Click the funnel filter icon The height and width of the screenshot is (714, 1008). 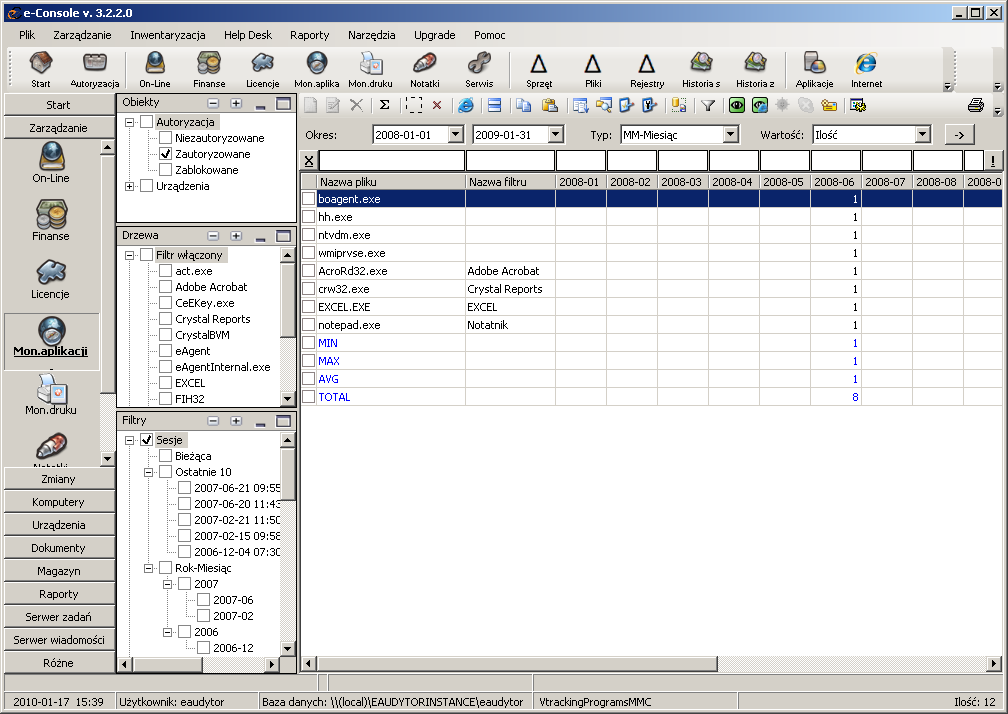point(708,105)
